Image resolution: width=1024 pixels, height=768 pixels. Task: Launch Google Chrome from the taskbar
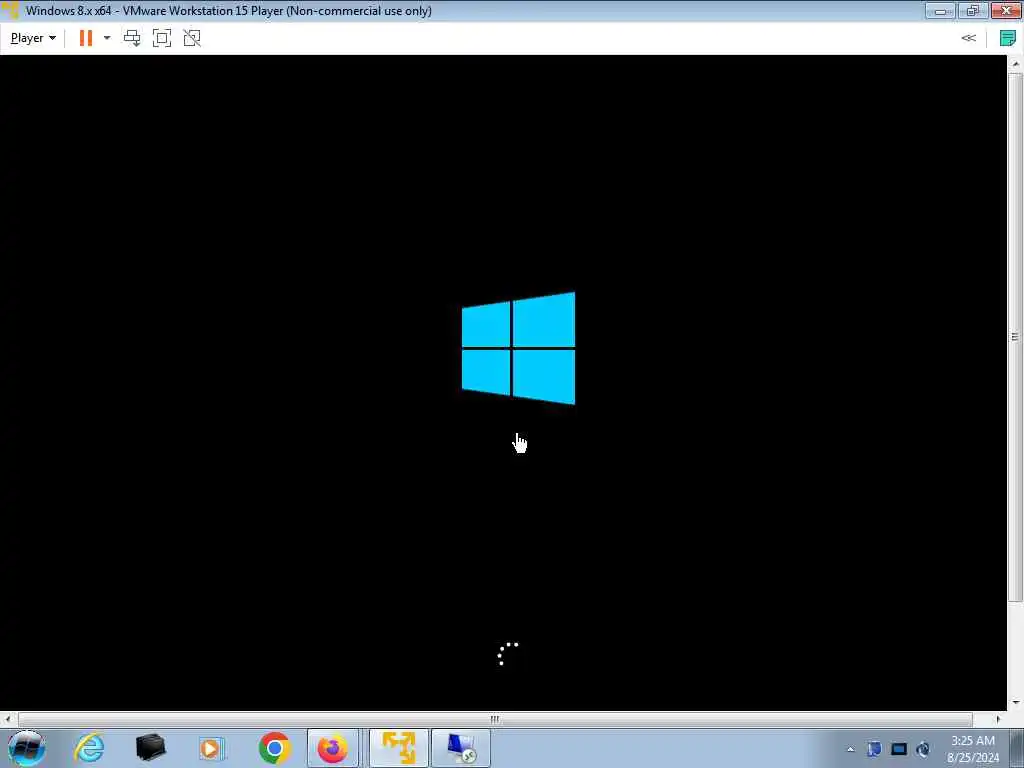[274, 748]
